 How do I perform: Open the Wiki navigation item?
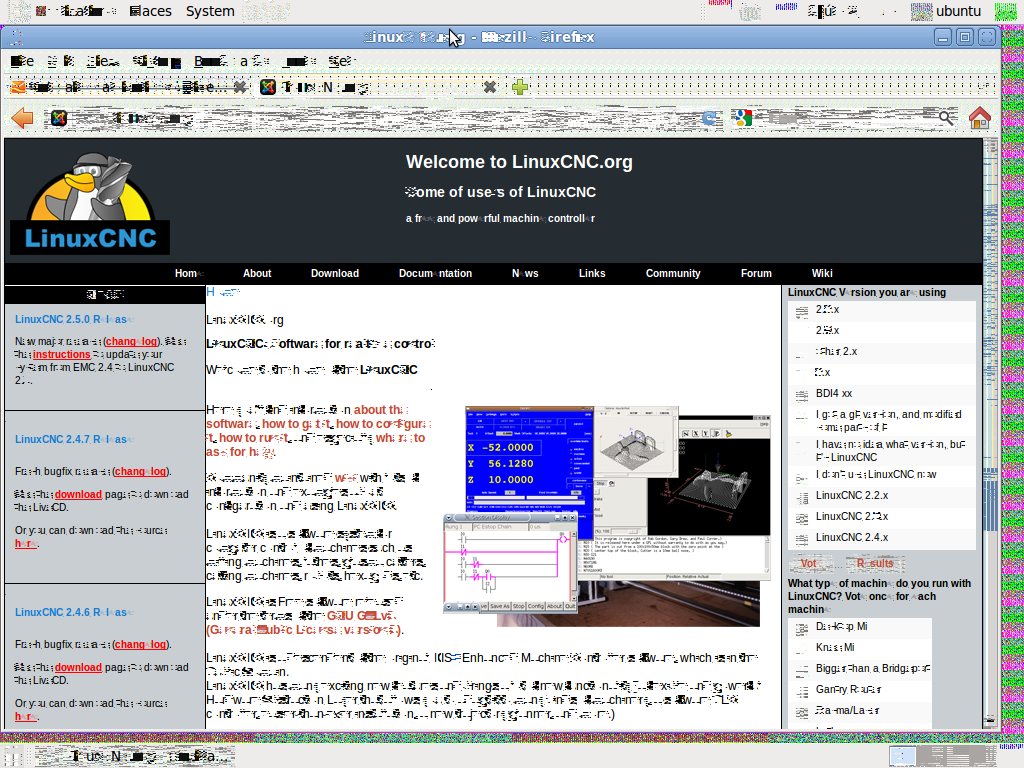tap(822, 274)
